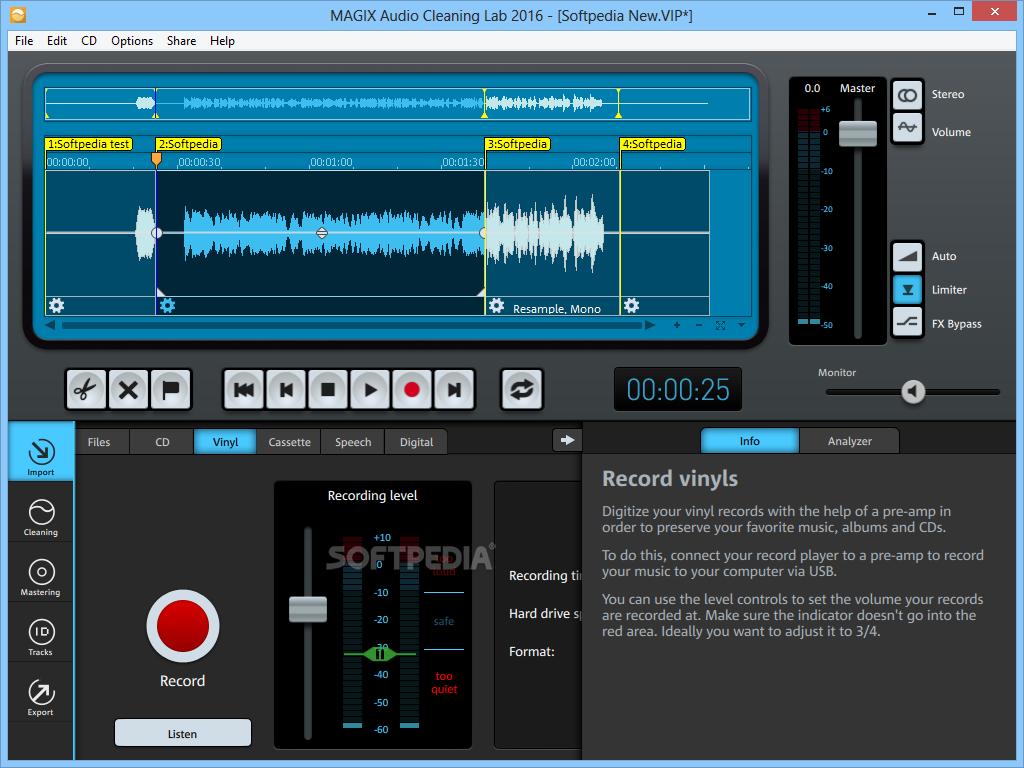This screenshot has height=768, width=1024.
Task: Open the Cleaning section in sidebar
Action: pyautogui.click(x=41, y=511)
